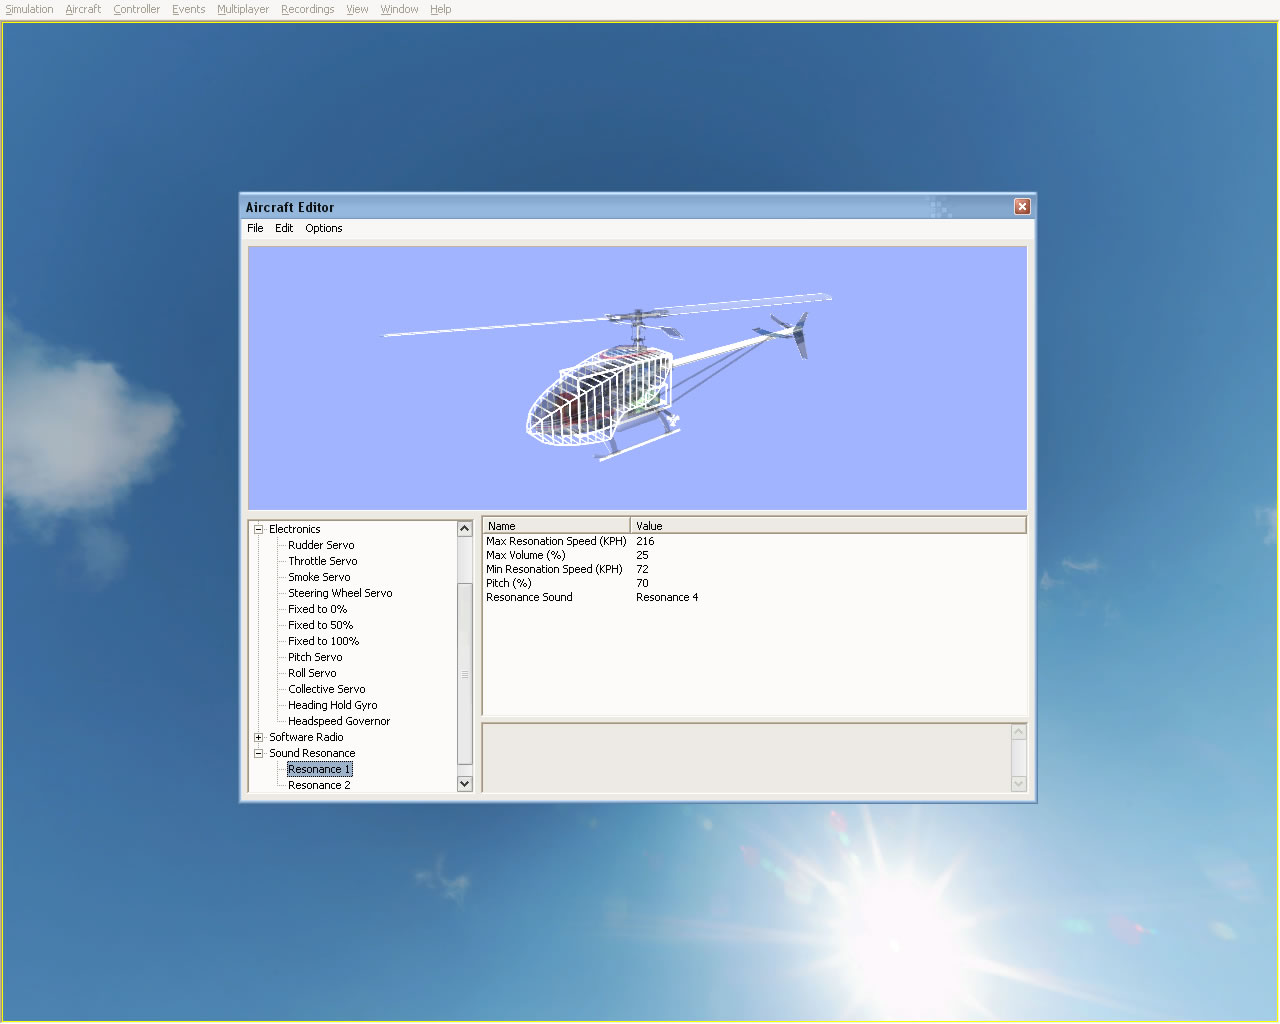Select Rudder Servo item

click(321, 545)
